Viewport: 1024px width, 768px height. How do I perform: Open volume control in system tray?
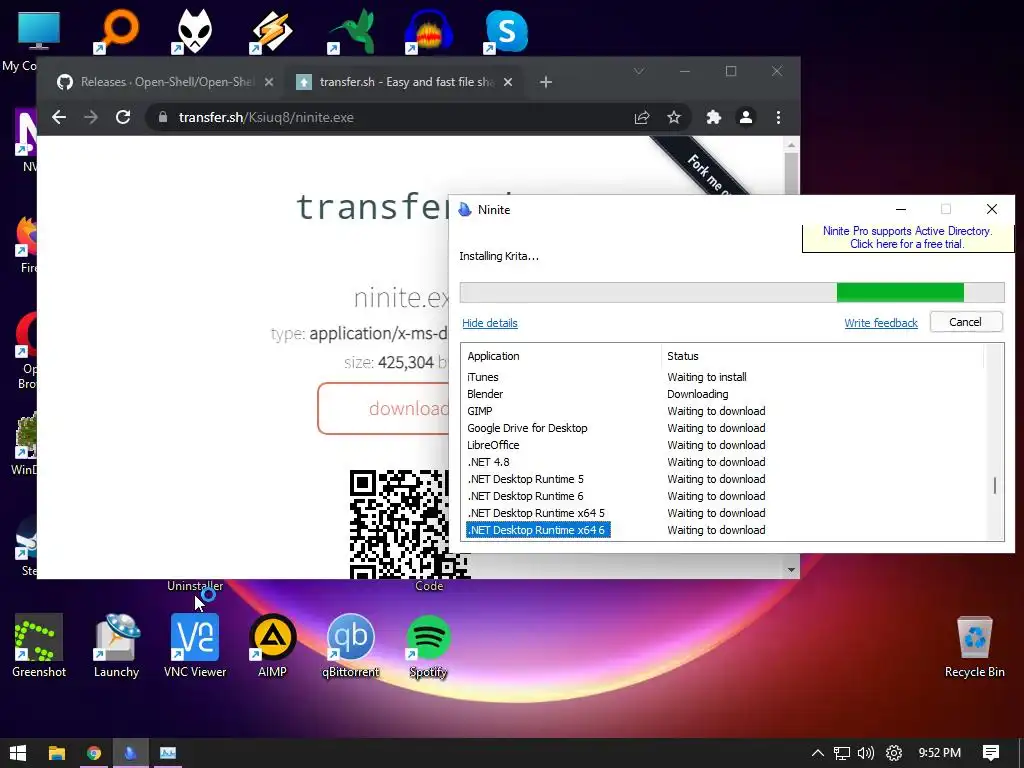(x=866, y=753)
